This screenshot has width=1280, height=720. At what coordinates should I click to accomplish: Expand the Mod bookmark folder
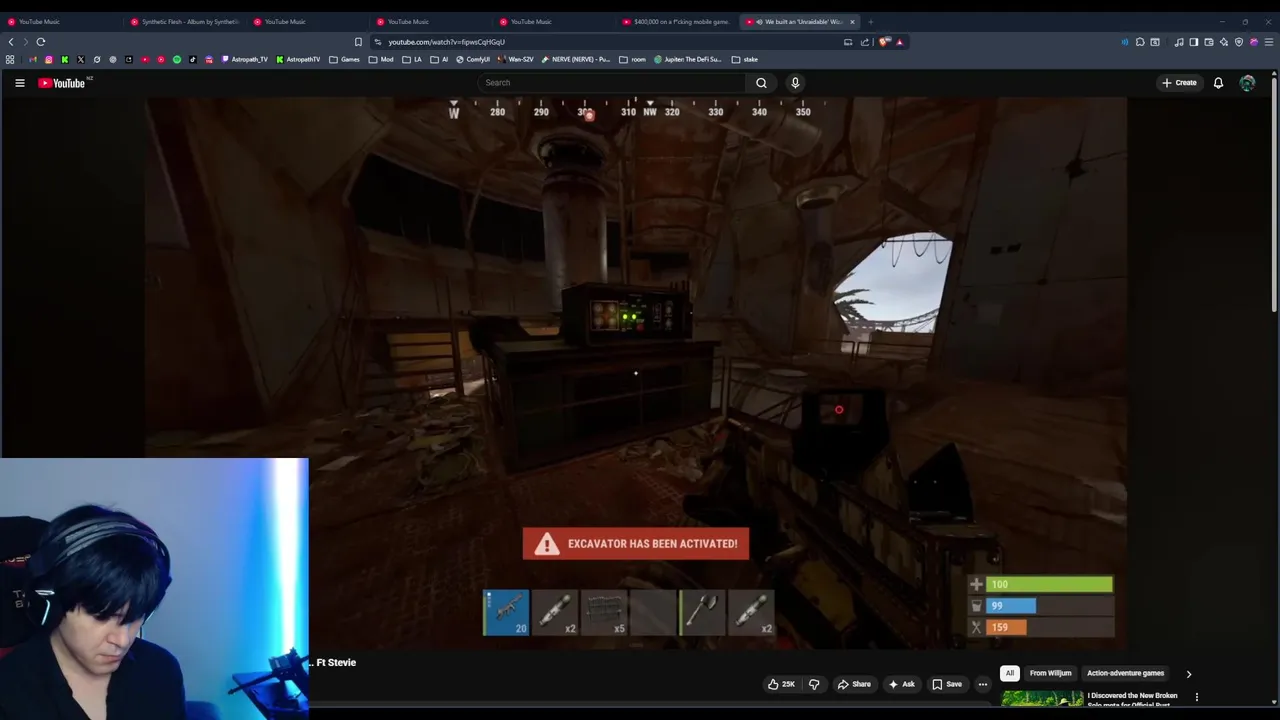pyautogui.click(x=381, y=59)
